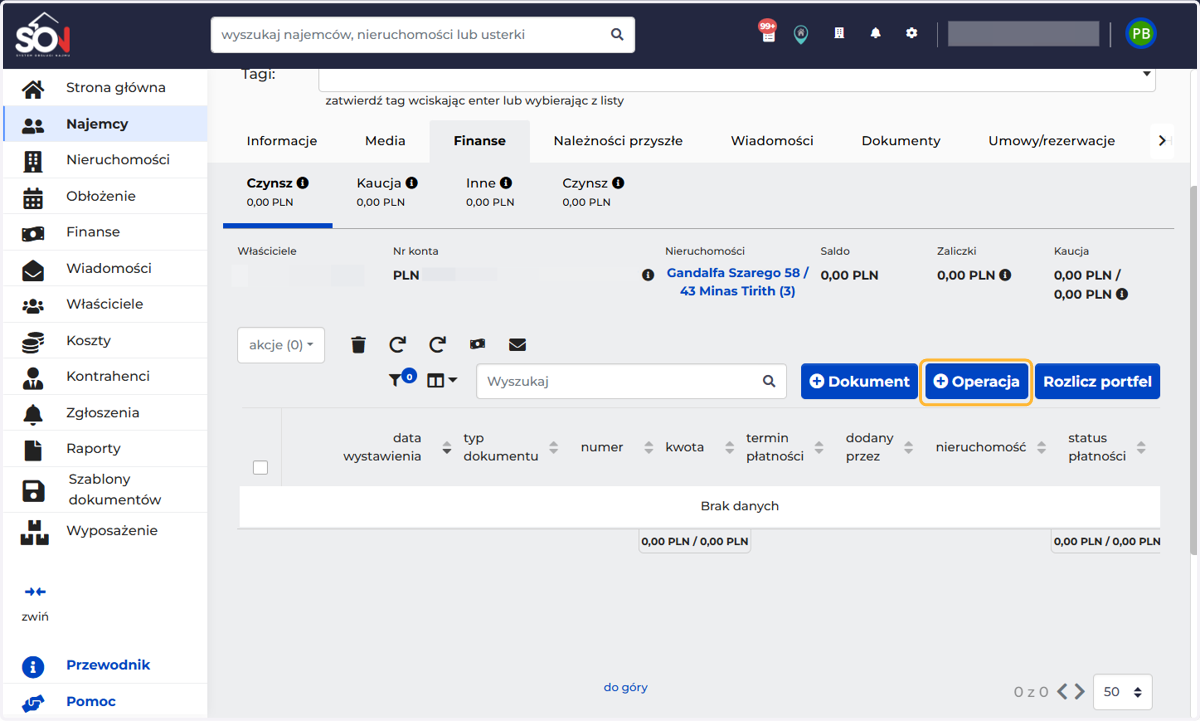Open notifications bell in top bar
Screen dimensions: 1200x721
(x=876, y=33)
